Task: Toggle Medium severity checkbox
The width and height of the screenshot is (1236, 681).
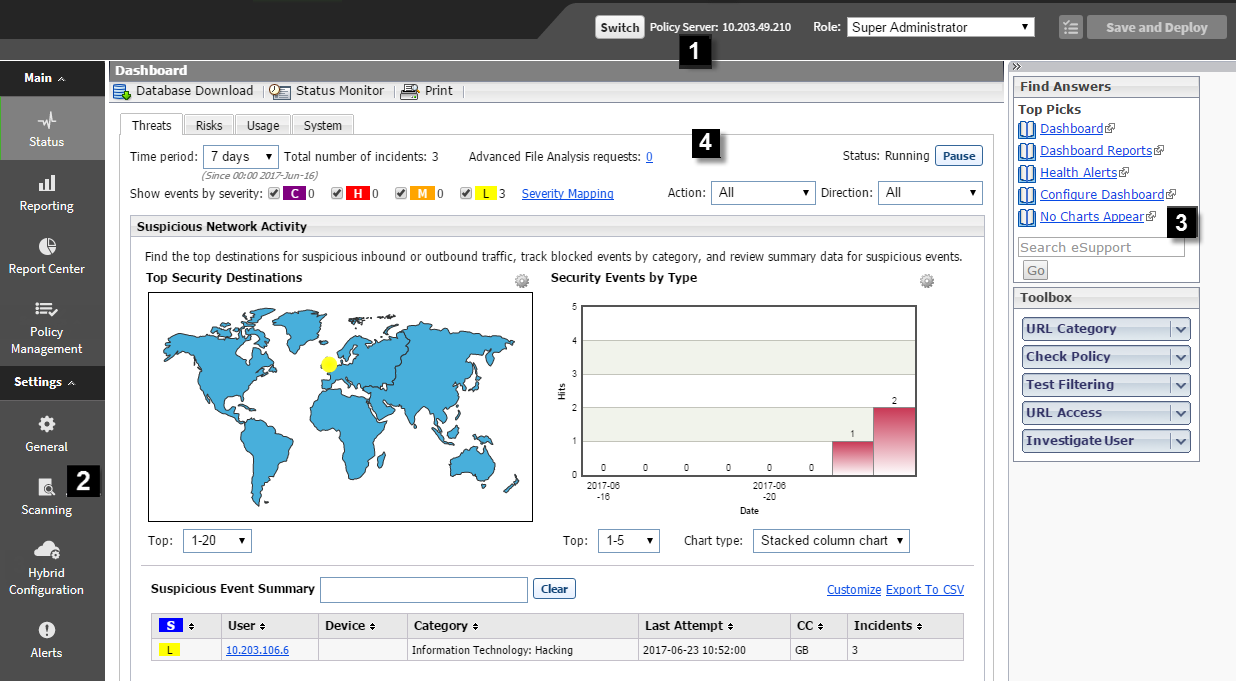Action: [x=401, y=193]
